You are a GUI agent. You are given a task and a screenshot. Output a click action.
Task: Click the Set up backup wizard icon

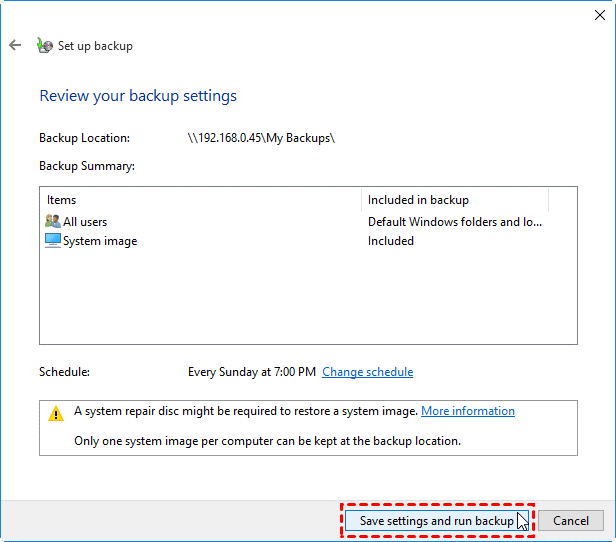[44, 45]
